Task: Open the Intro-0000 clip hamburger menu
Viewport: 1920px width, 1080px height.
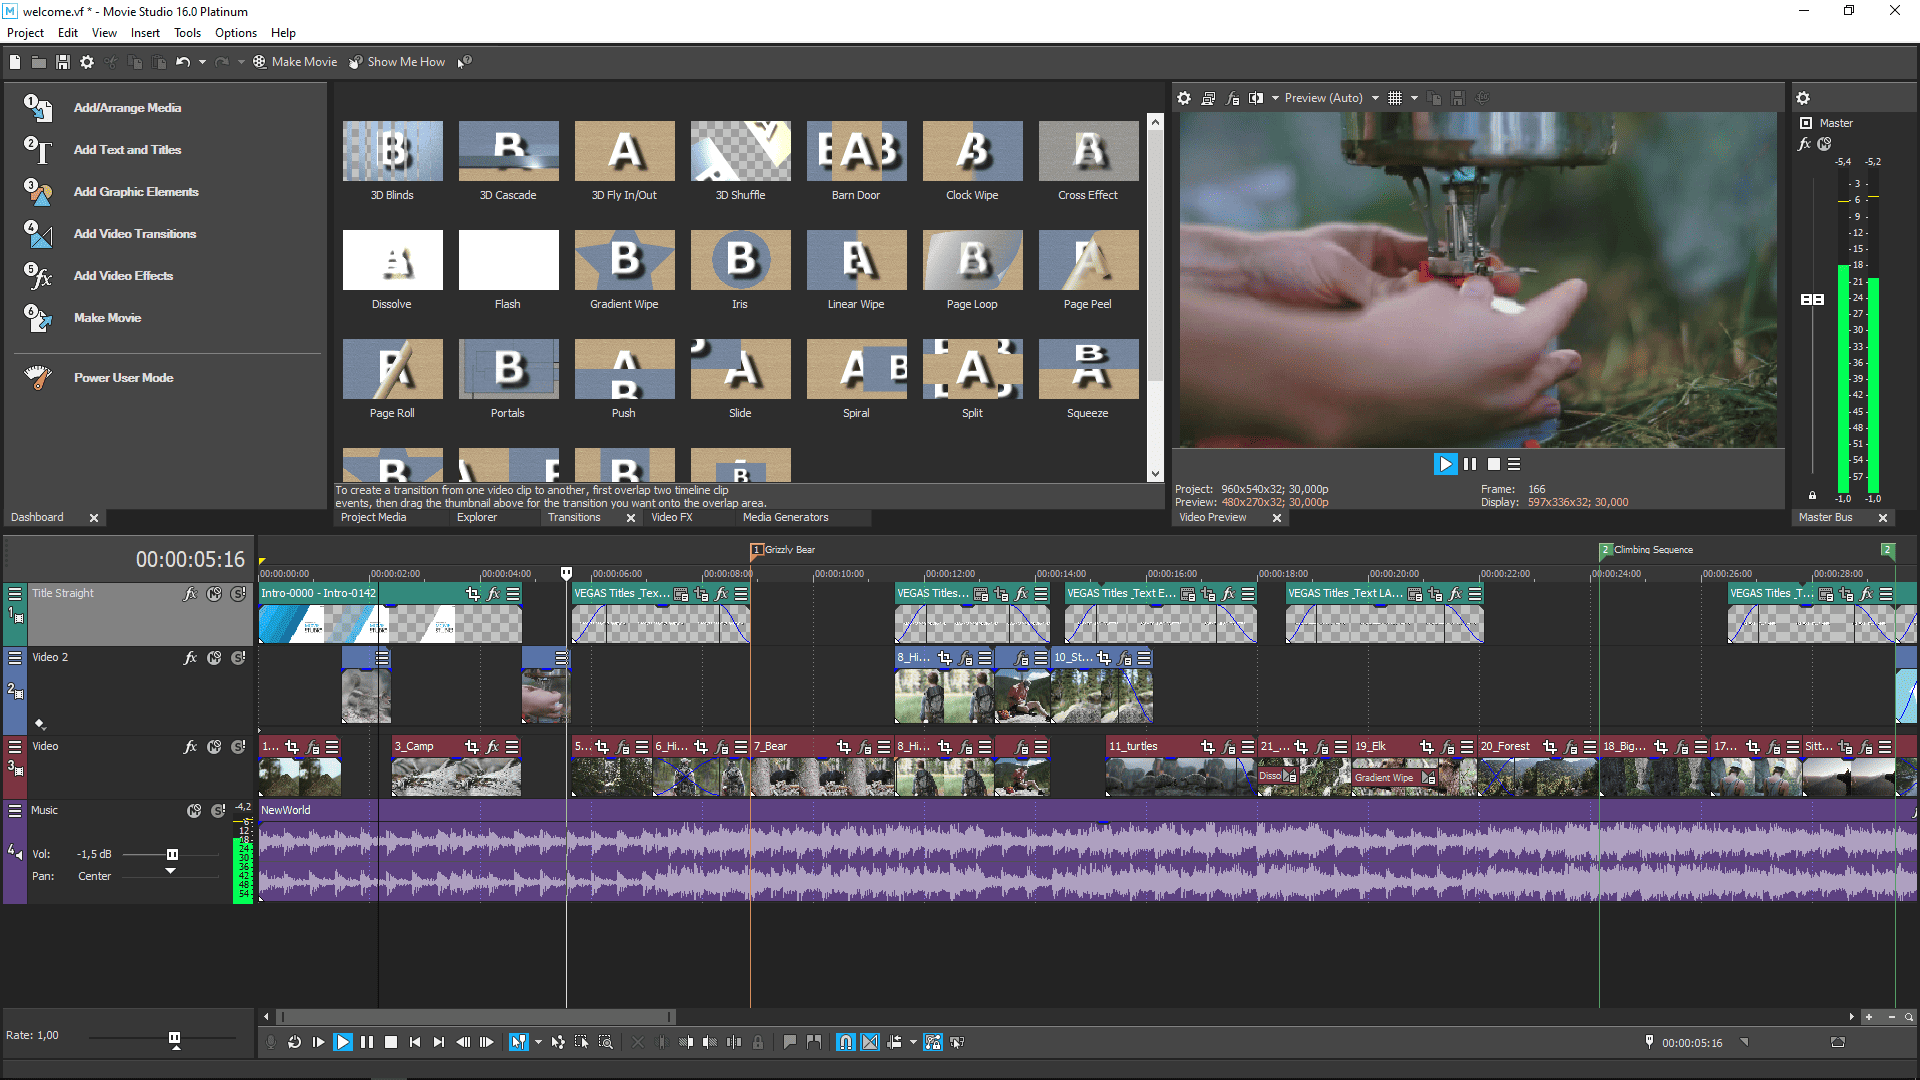Action: click(x=513, y=594)
